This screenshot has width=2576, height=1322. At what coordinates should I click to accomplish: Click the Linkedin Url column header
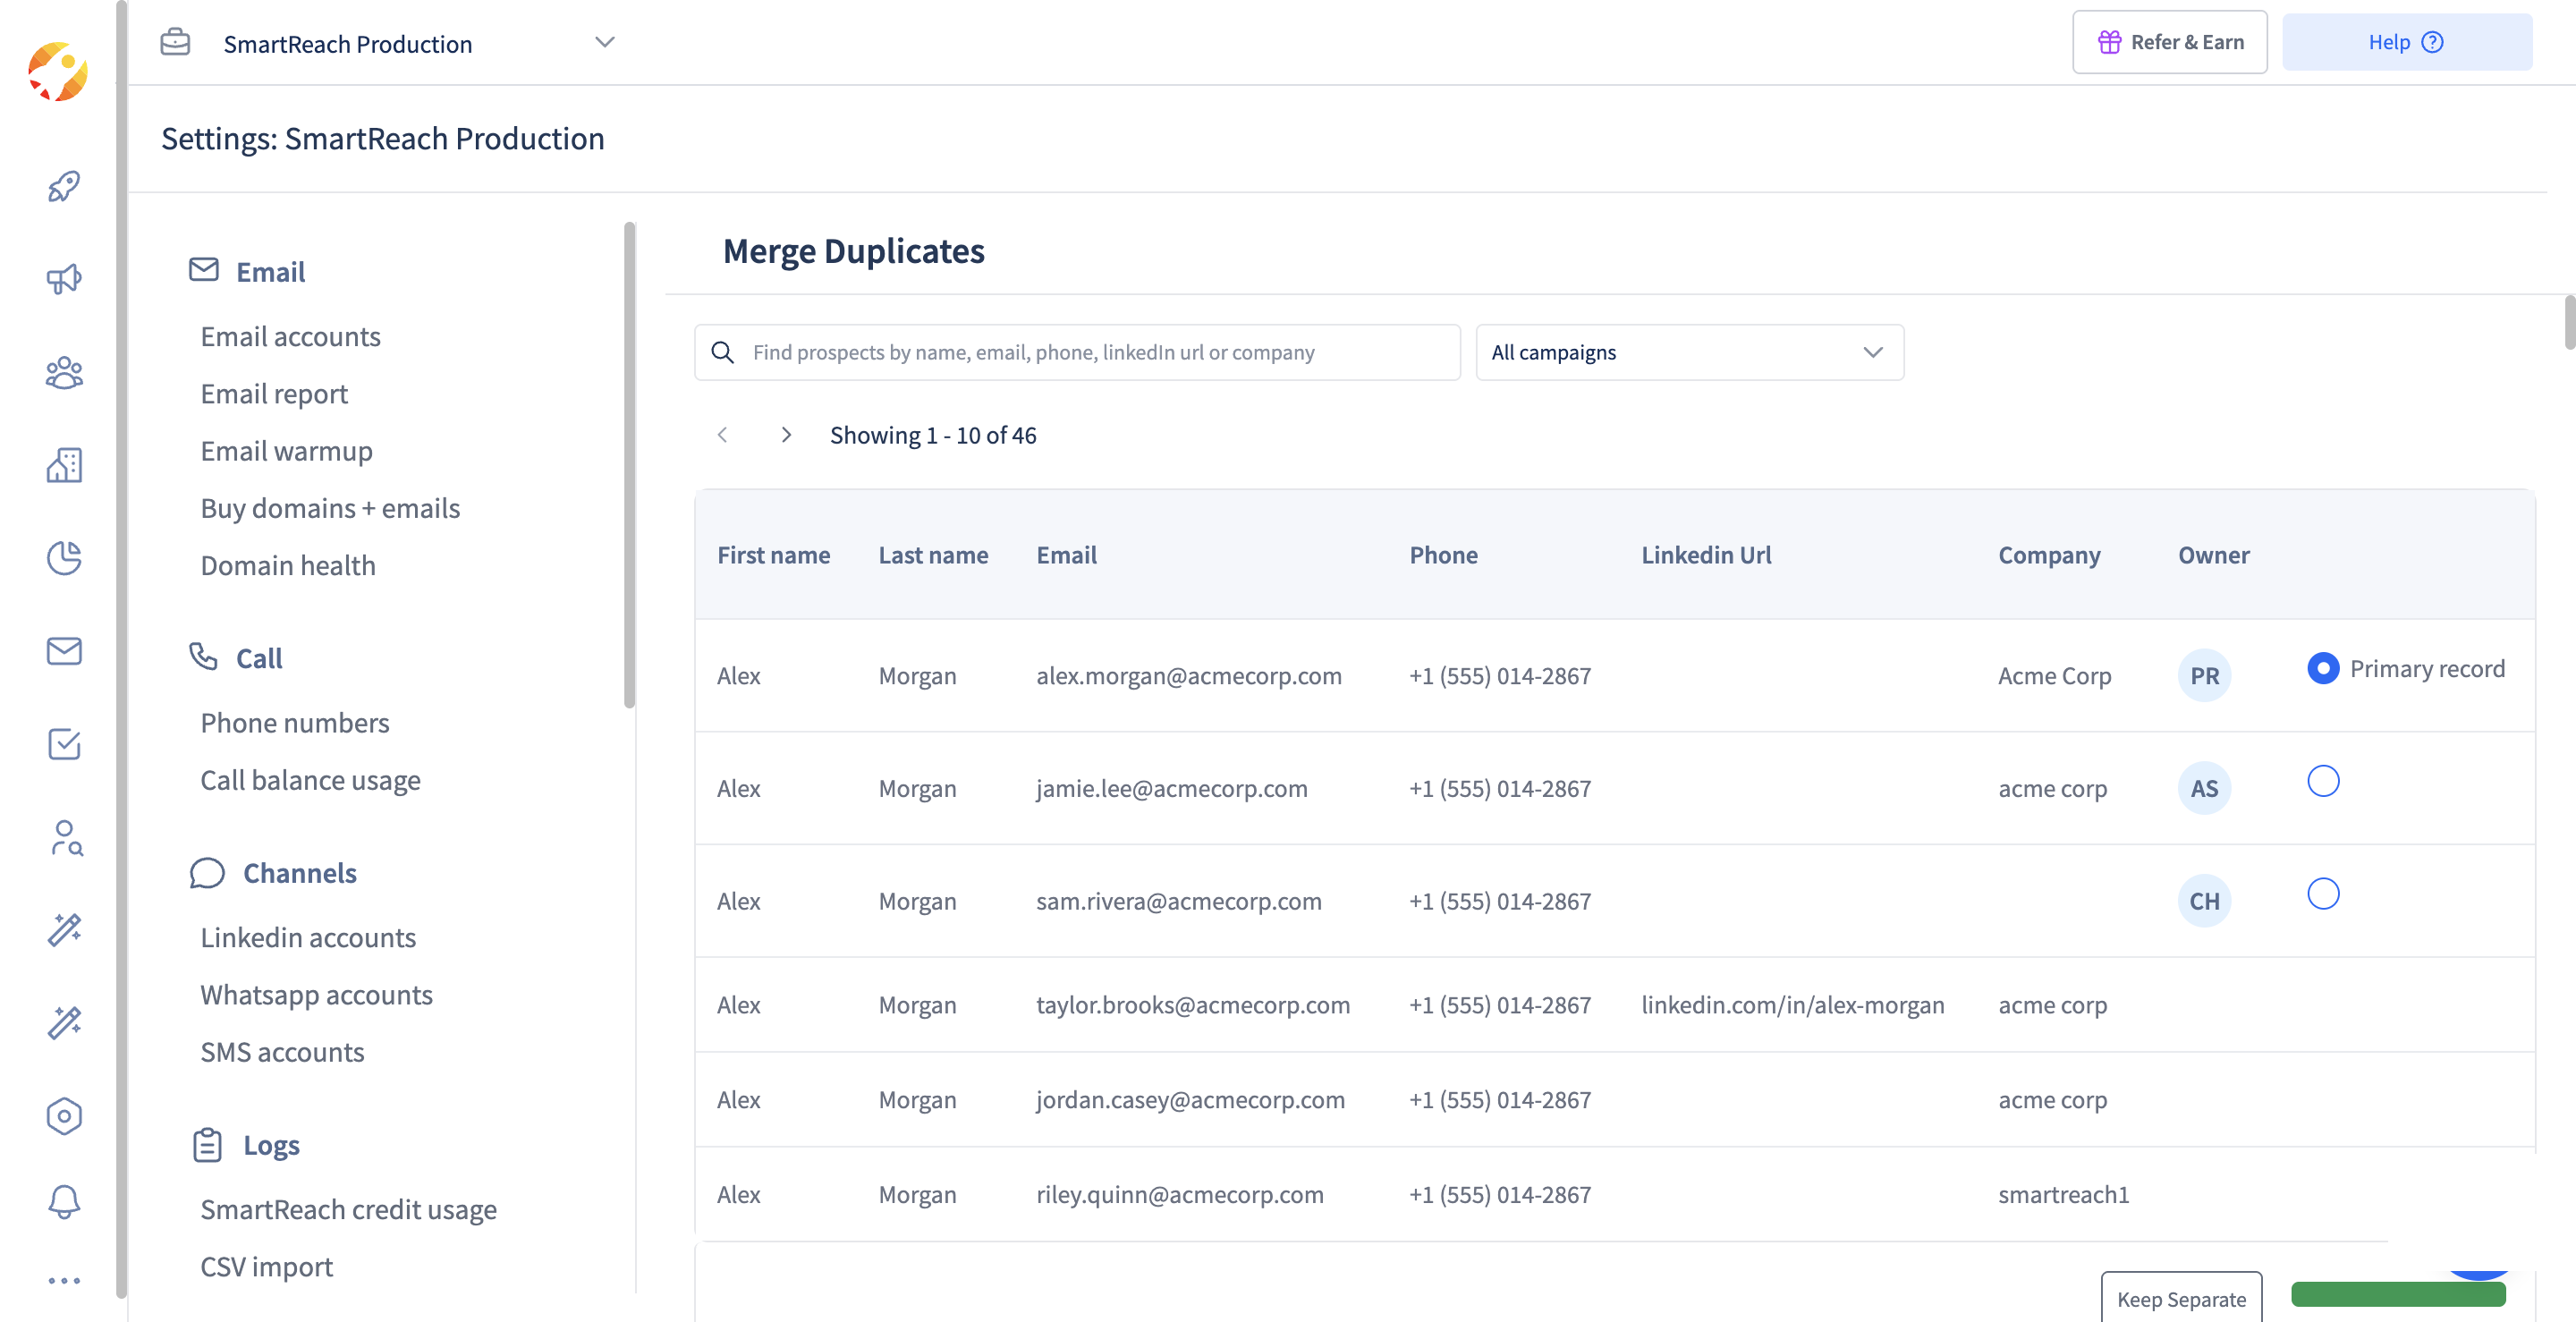1706,555
